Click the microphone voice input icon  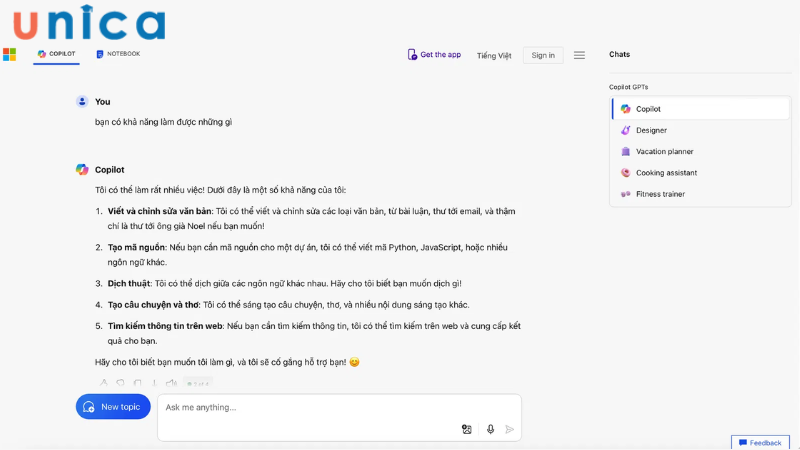pos(490,429)
